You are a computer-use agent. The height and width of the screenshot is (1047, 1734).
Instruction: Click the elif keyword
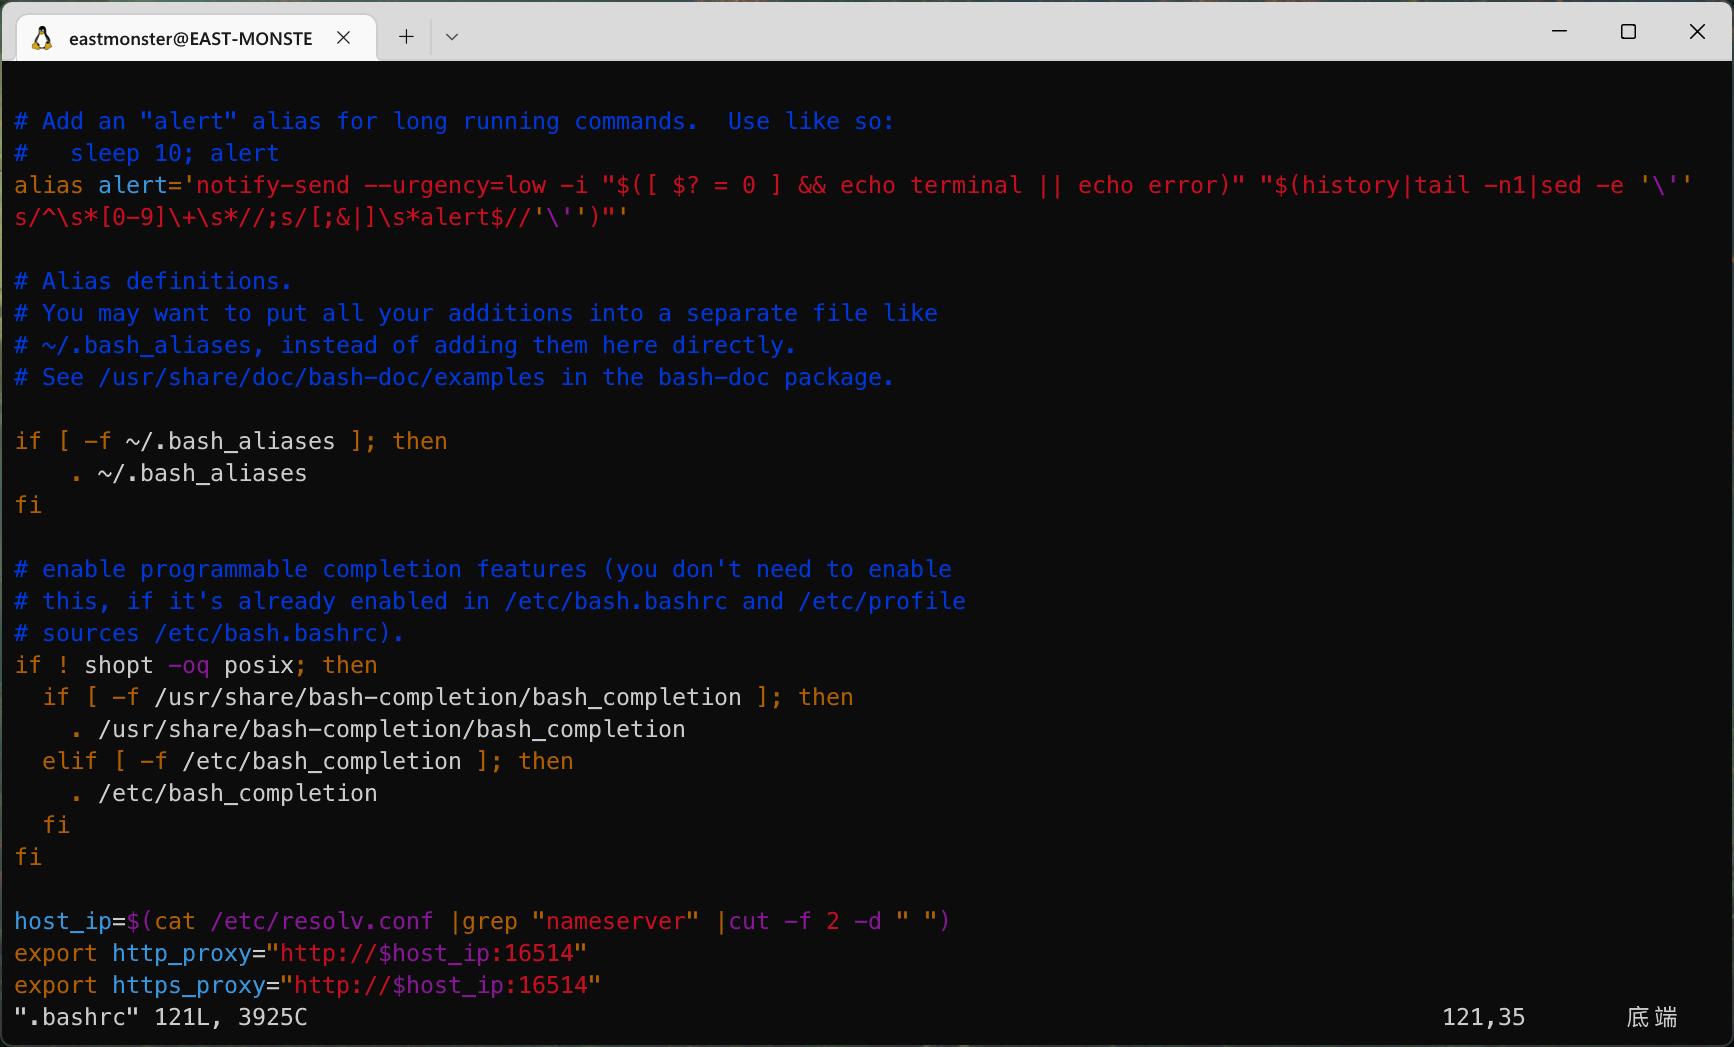(69, 761)
